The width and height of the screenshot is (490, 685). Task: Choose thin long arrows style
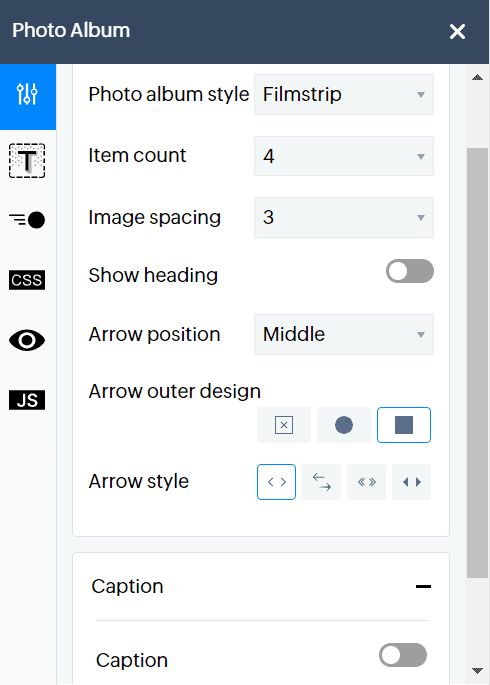click(321, 482)
